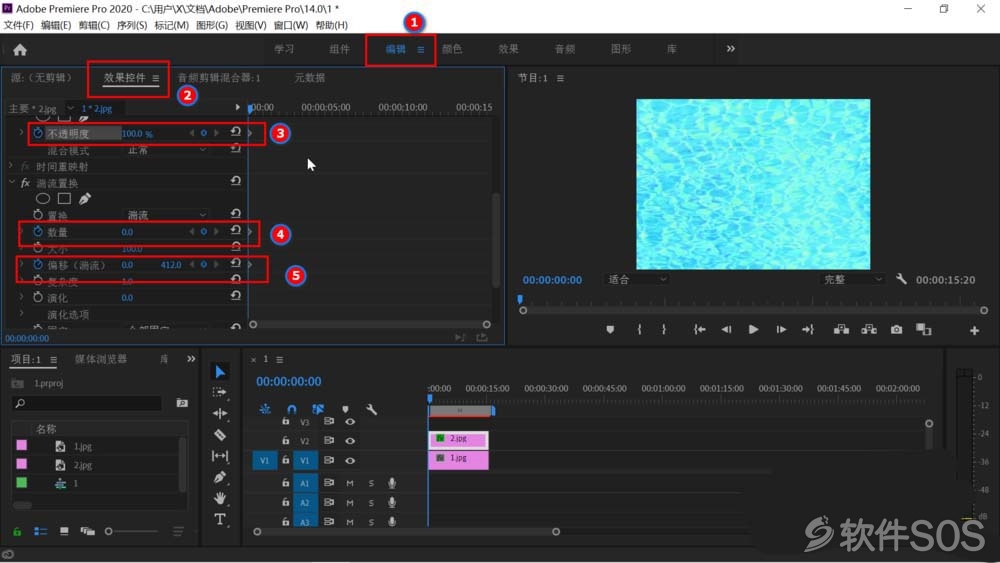Image resolution: width=1000 pixels, height=563 pixels.
Task: Toggle V3 track output eye
Action: [350, 421]
